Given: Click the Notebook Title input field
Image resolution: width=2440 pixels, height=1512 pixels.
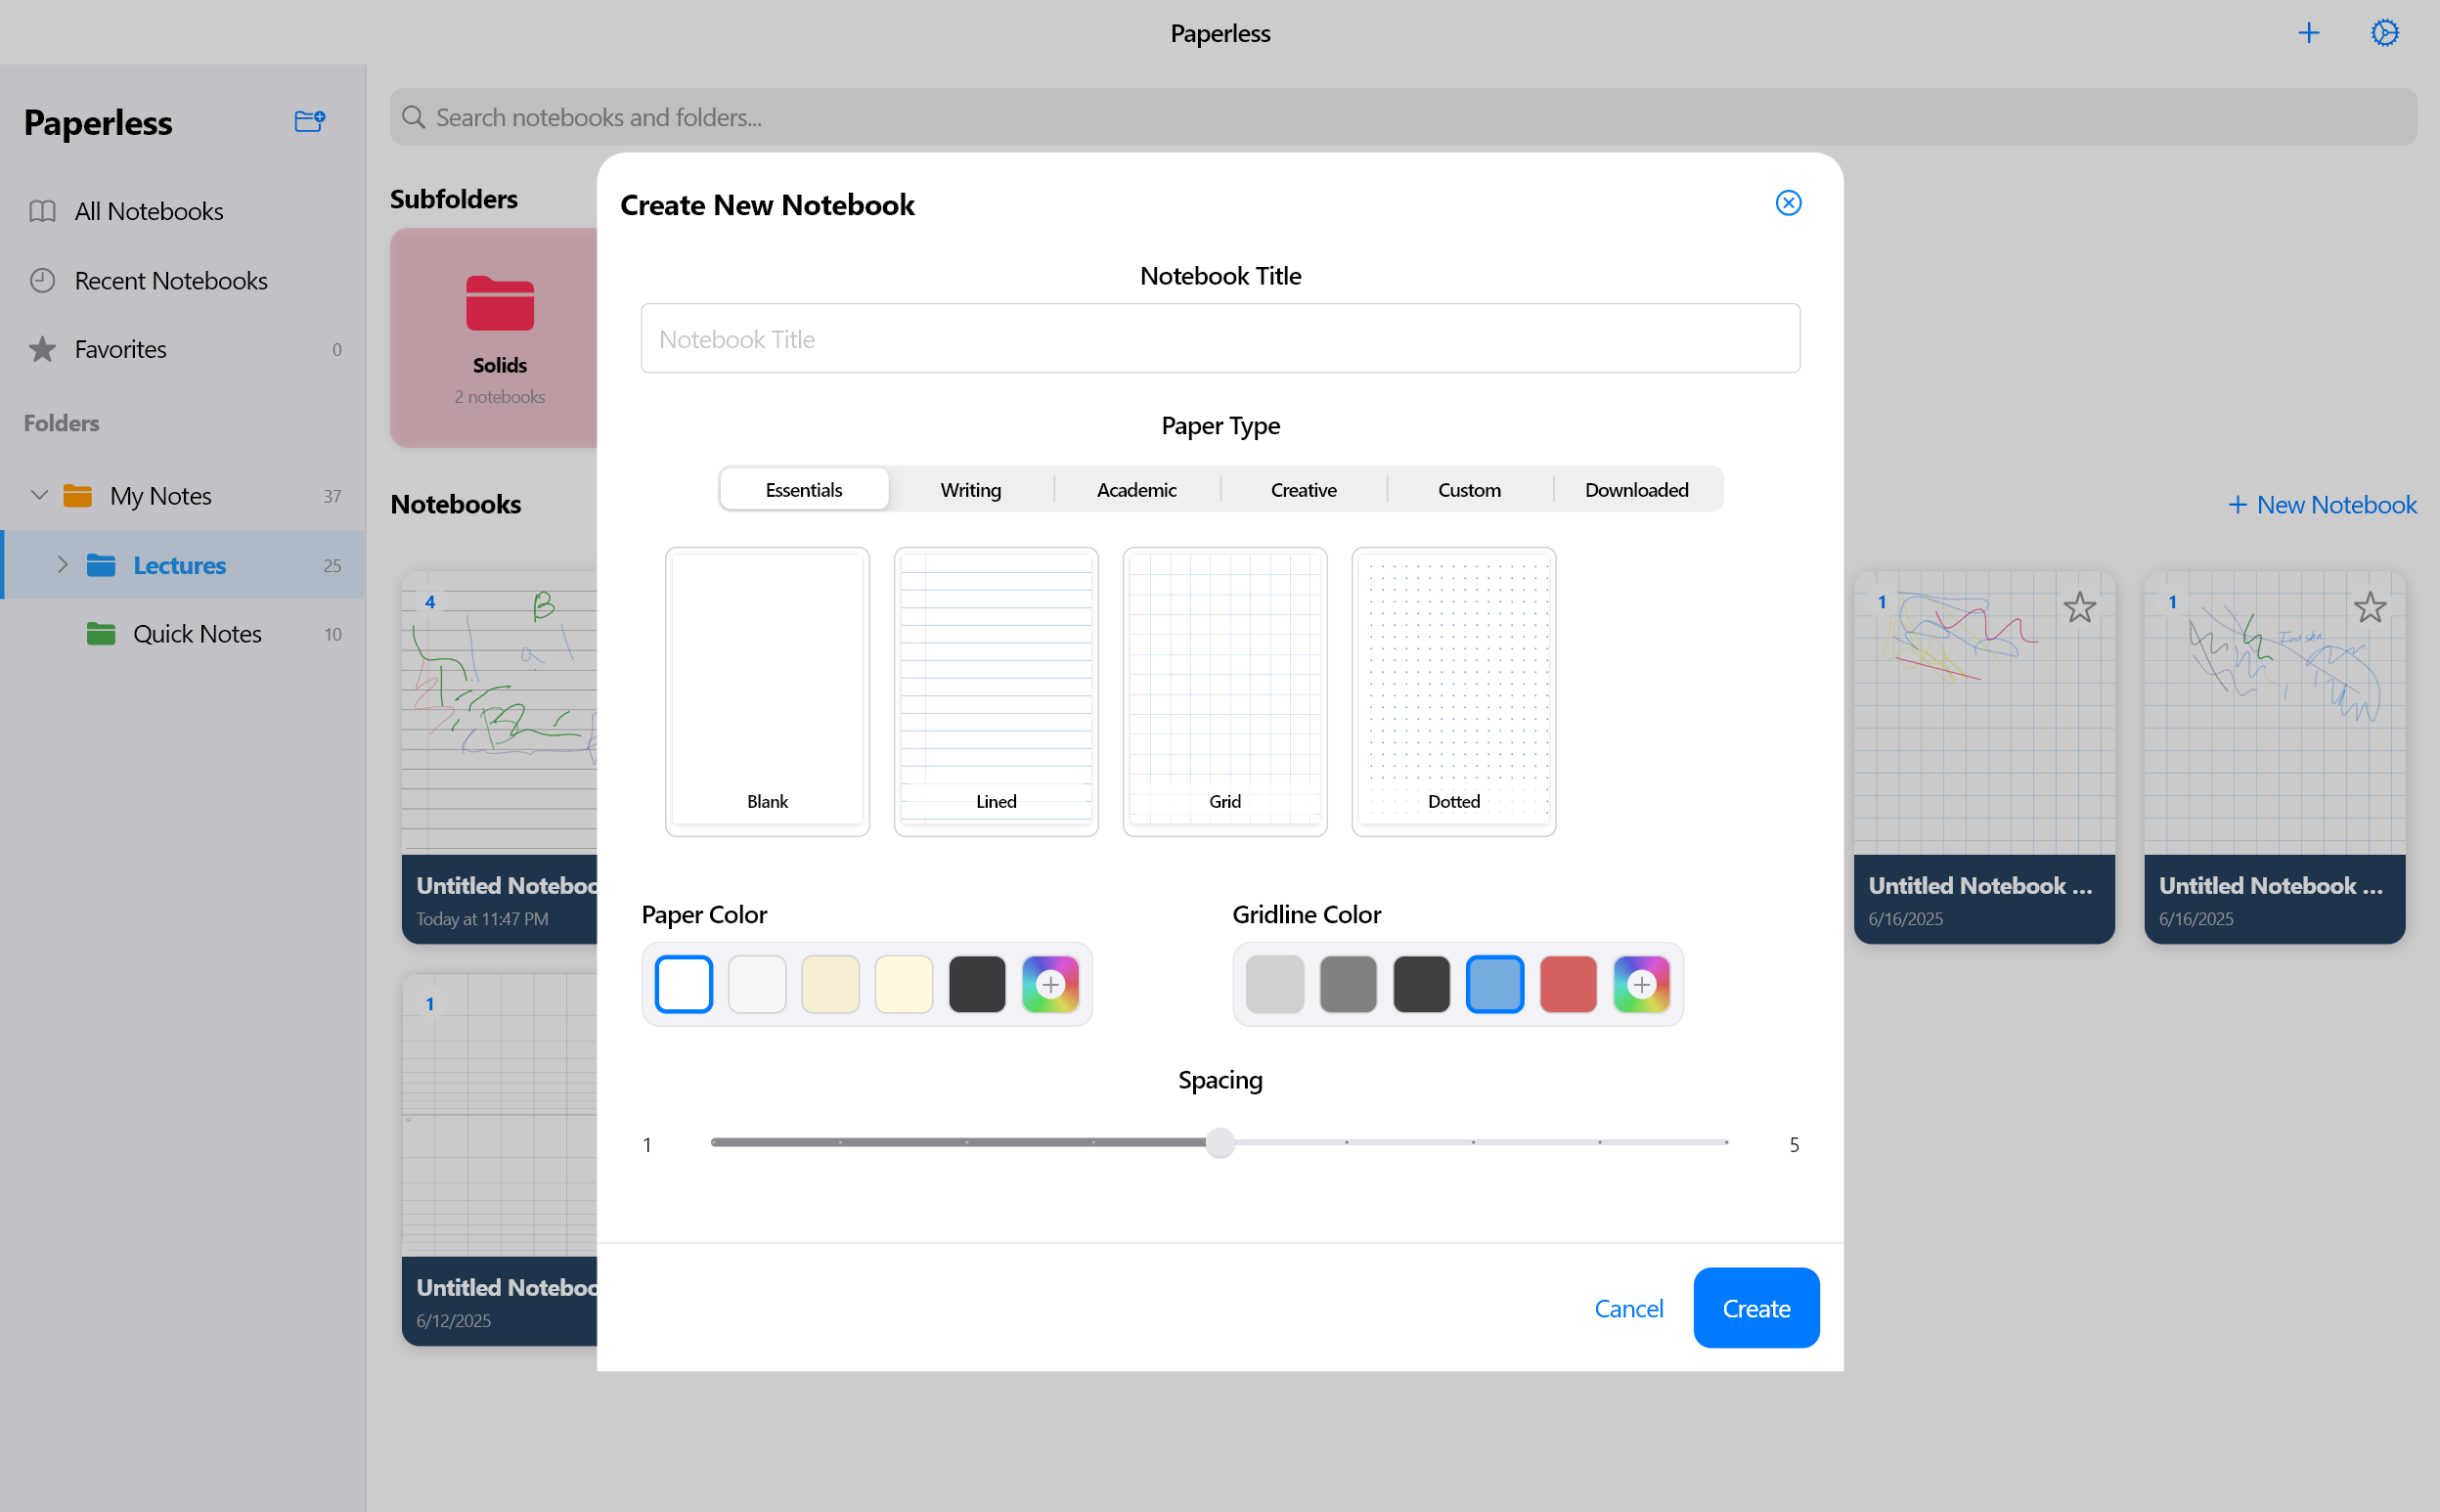Looking at the screenshot, I should pos(1220,338).
